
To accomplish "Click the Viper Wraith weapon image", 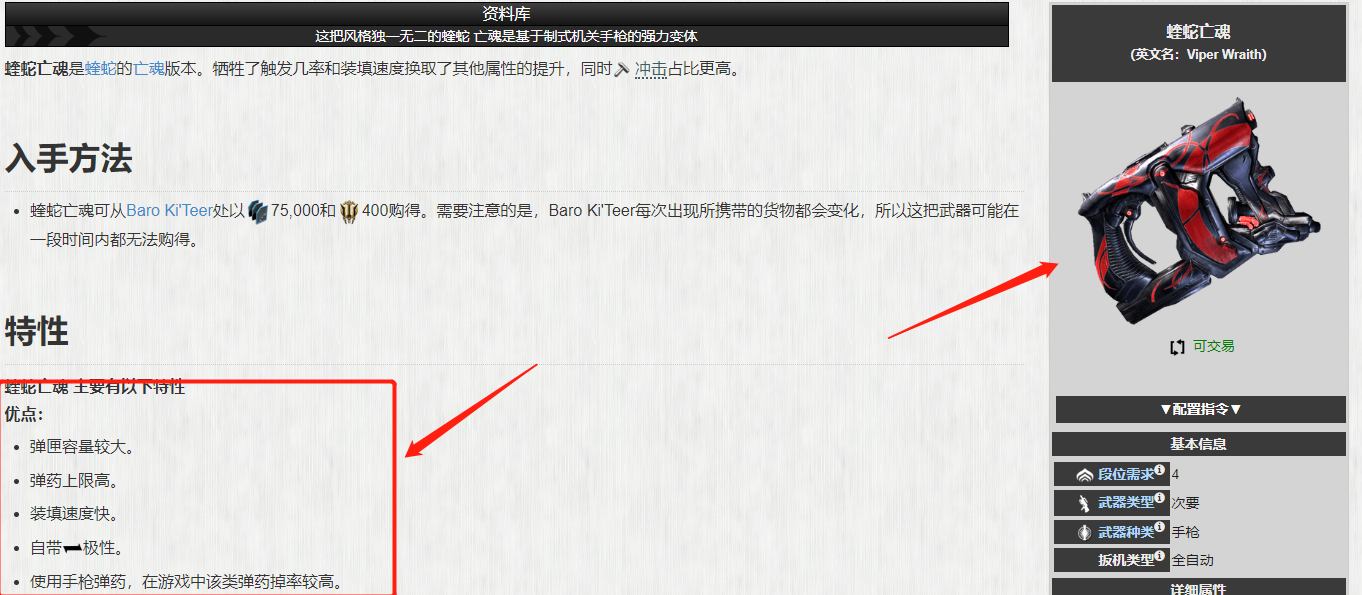I will [x=1199, y=211].
